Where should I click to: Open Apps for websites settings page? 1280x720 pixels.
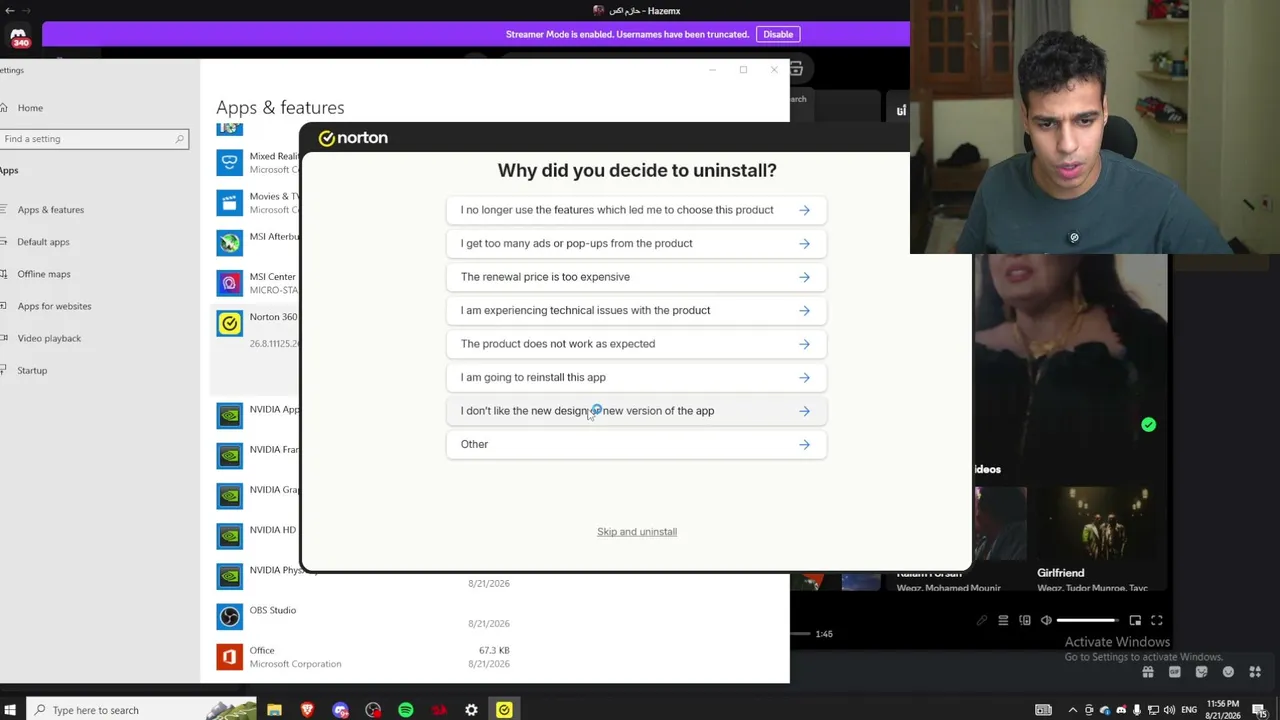point(54,306)
